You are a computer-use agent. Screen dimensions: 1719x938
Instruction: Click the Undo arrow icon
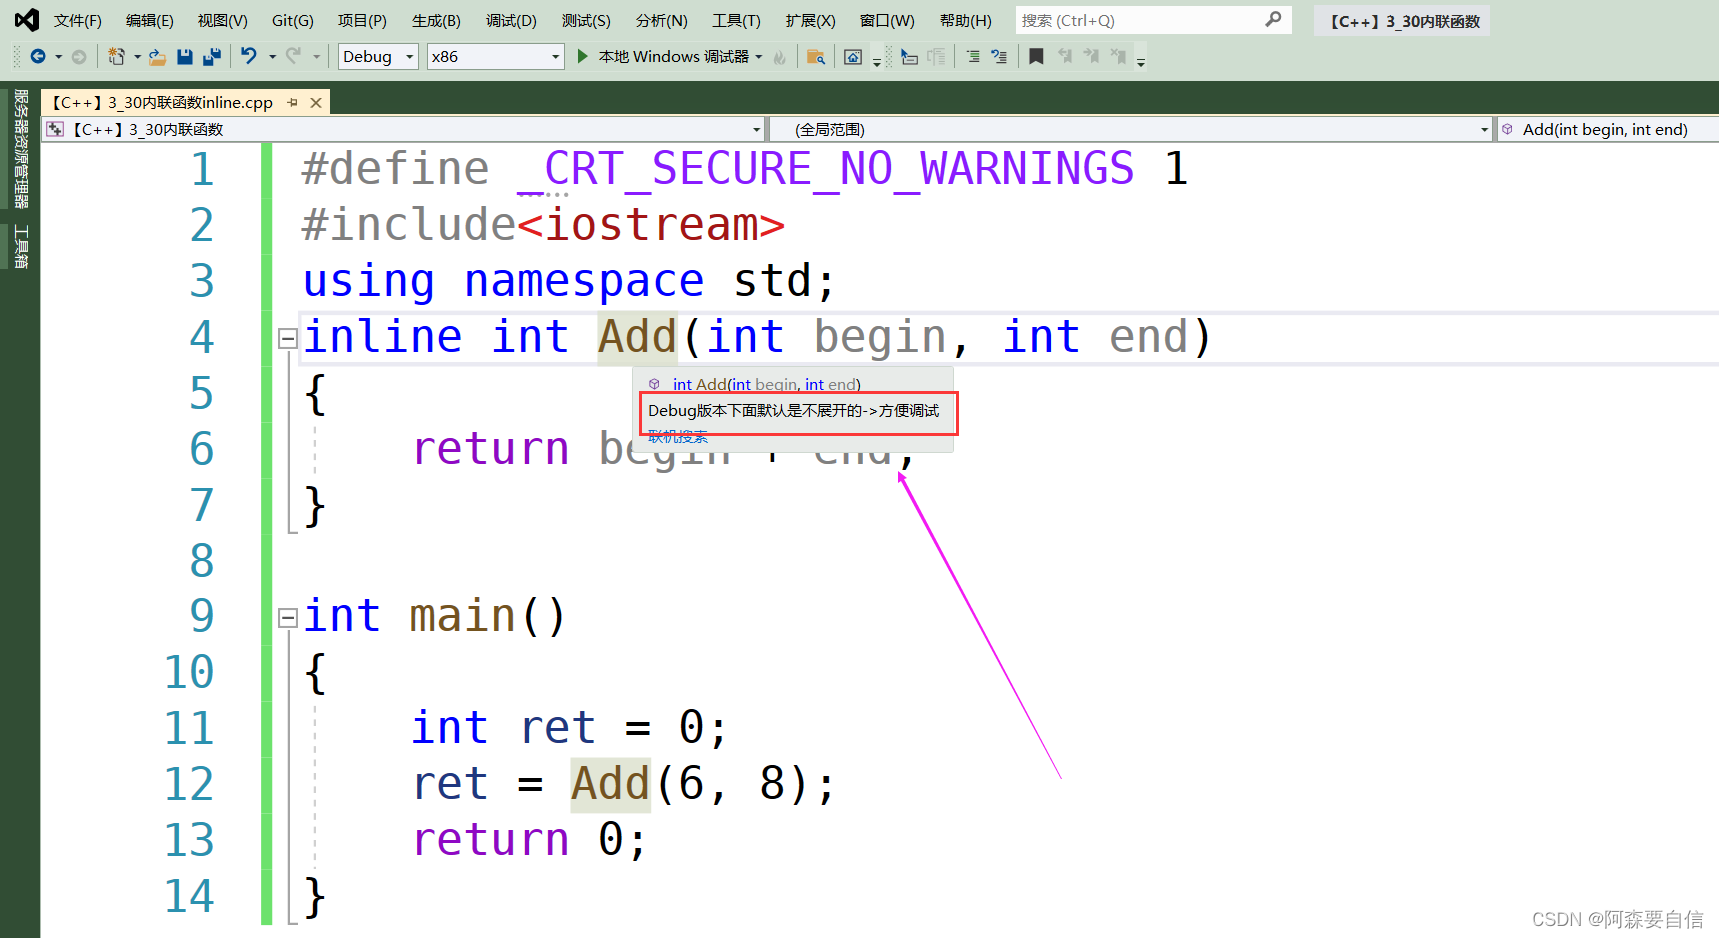point(249,57)
